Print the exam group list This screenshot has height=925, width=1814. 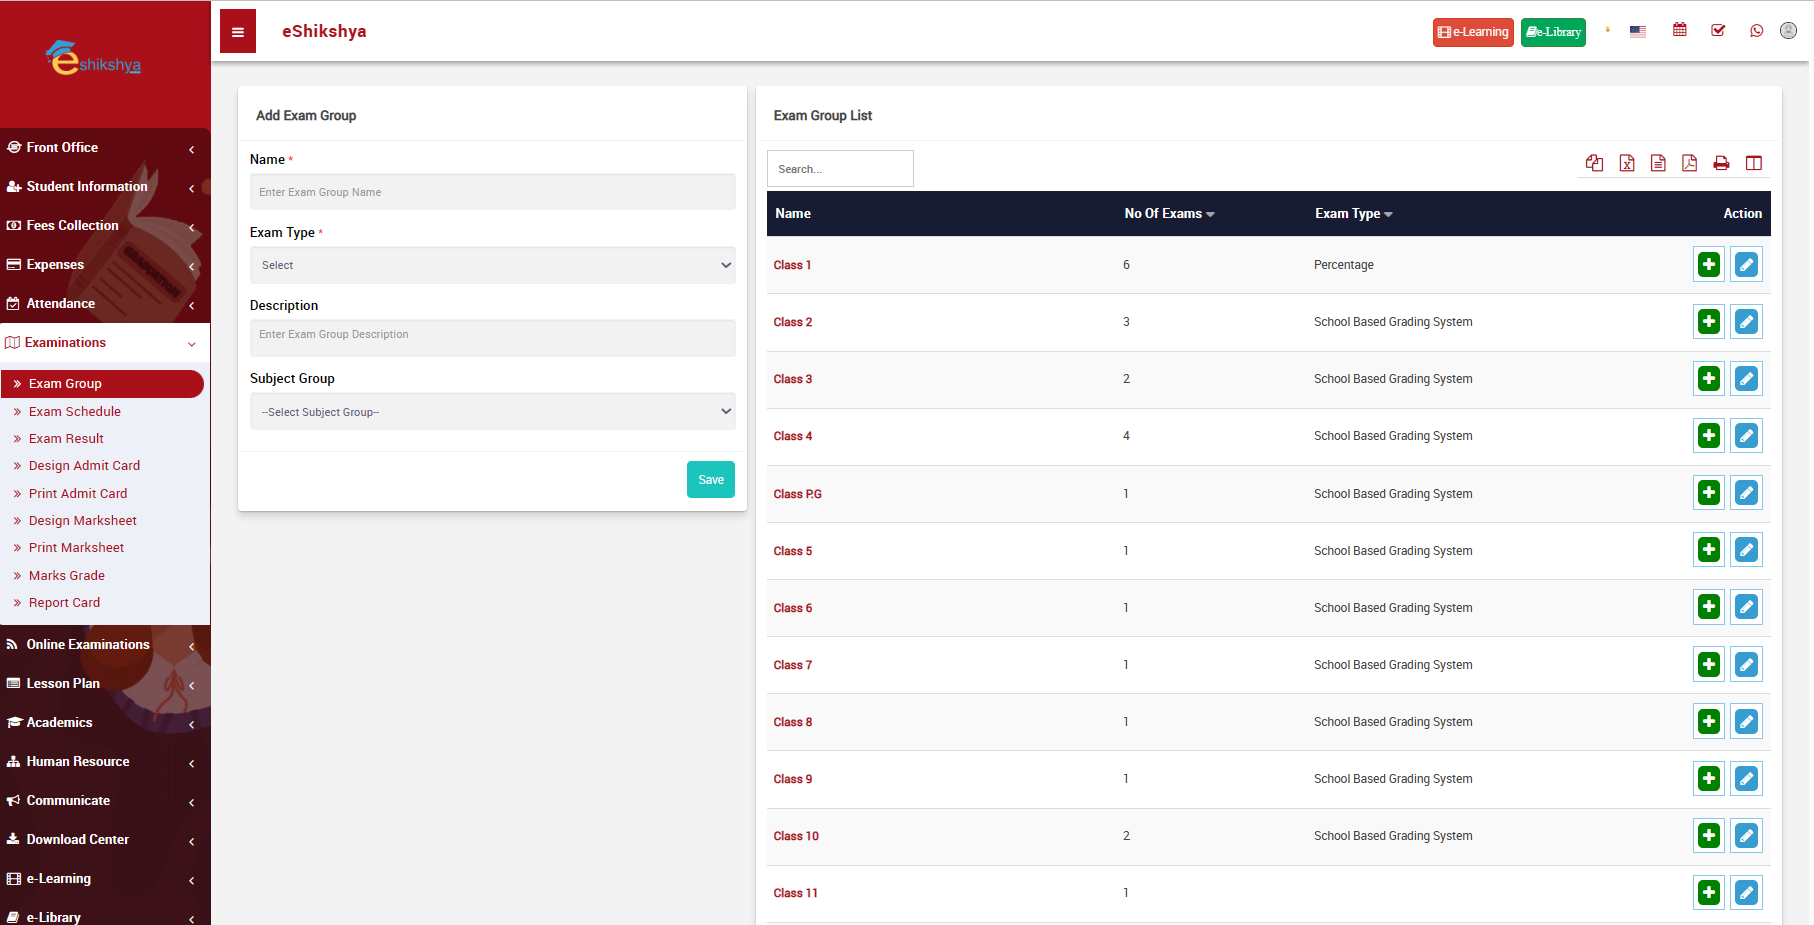pos(1721,163)
